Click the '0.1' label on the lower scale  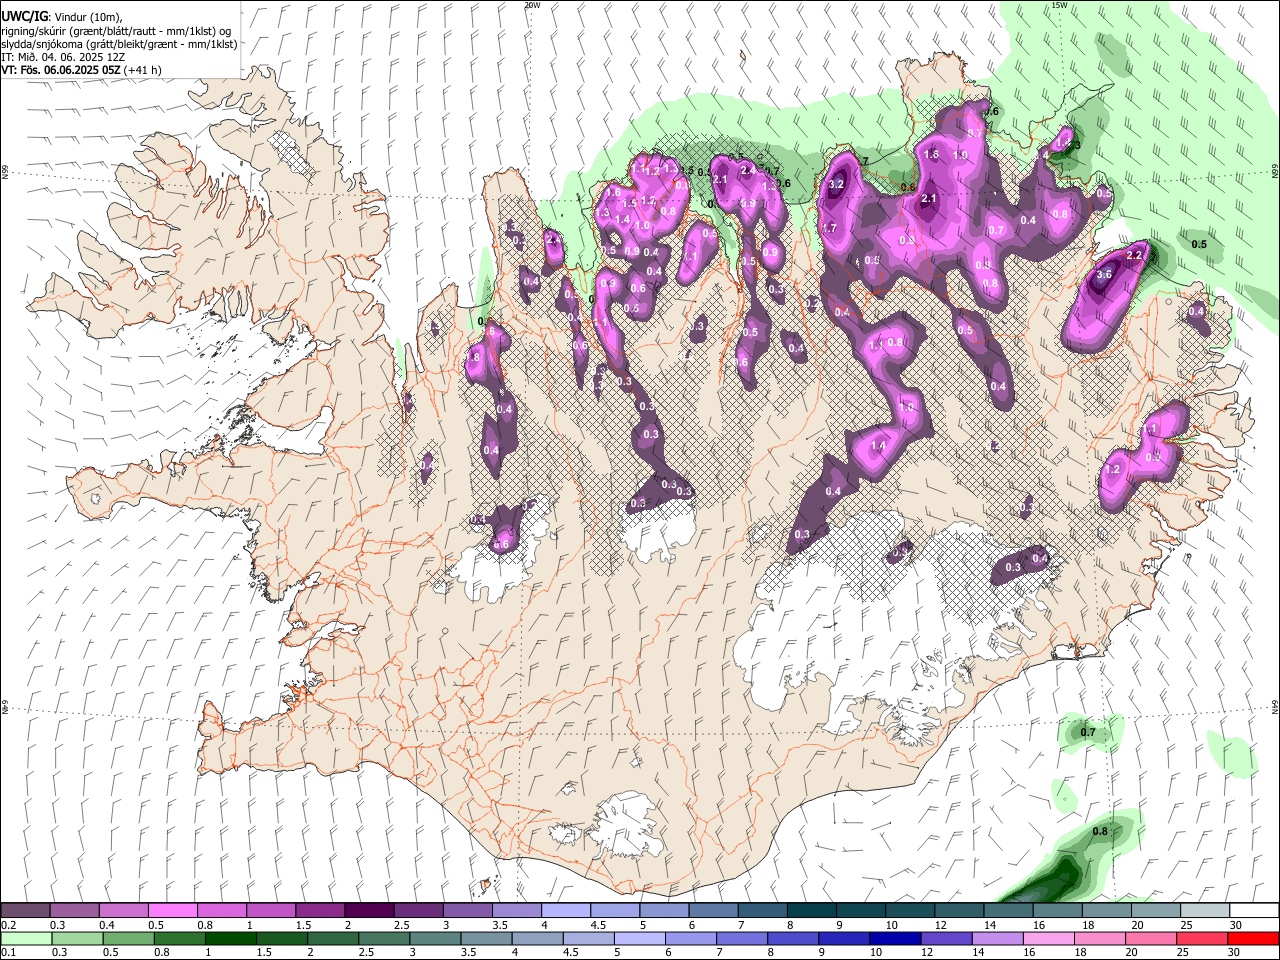(x=7, y=953)
